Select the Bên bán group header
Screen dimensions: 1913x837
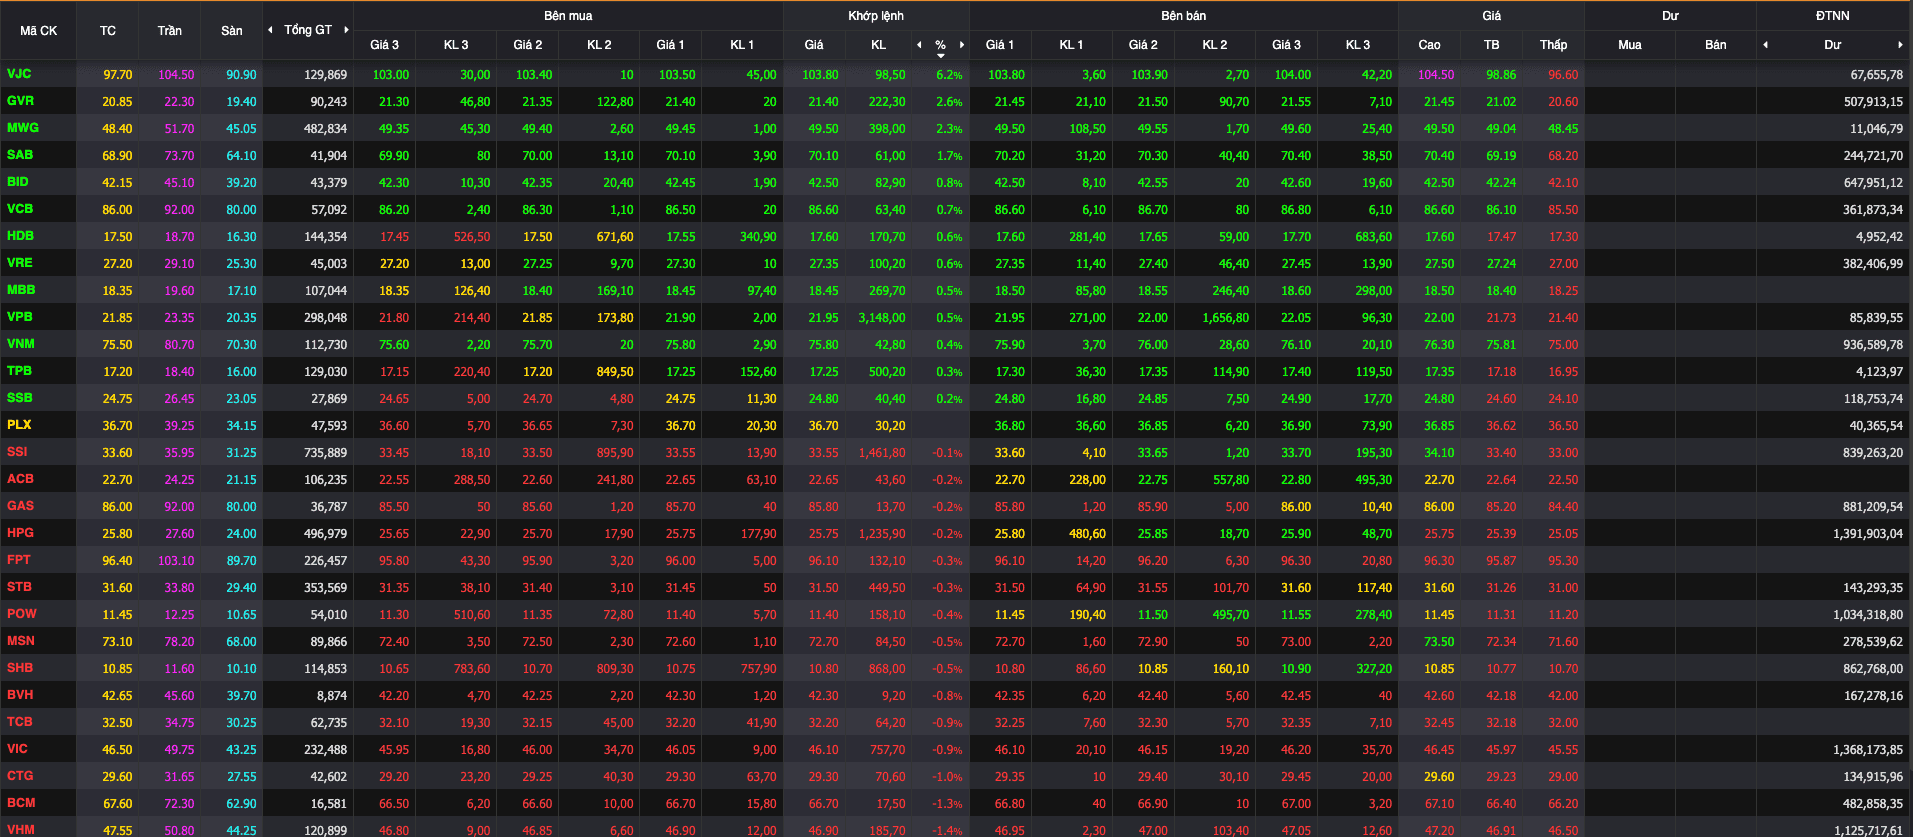pyautogui.click(x=1184, y=16)
